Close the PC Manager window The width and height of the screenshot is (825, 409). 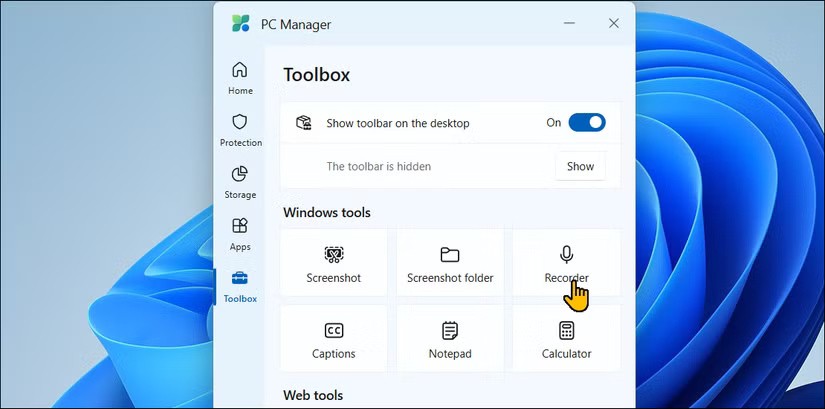[614, 23]
